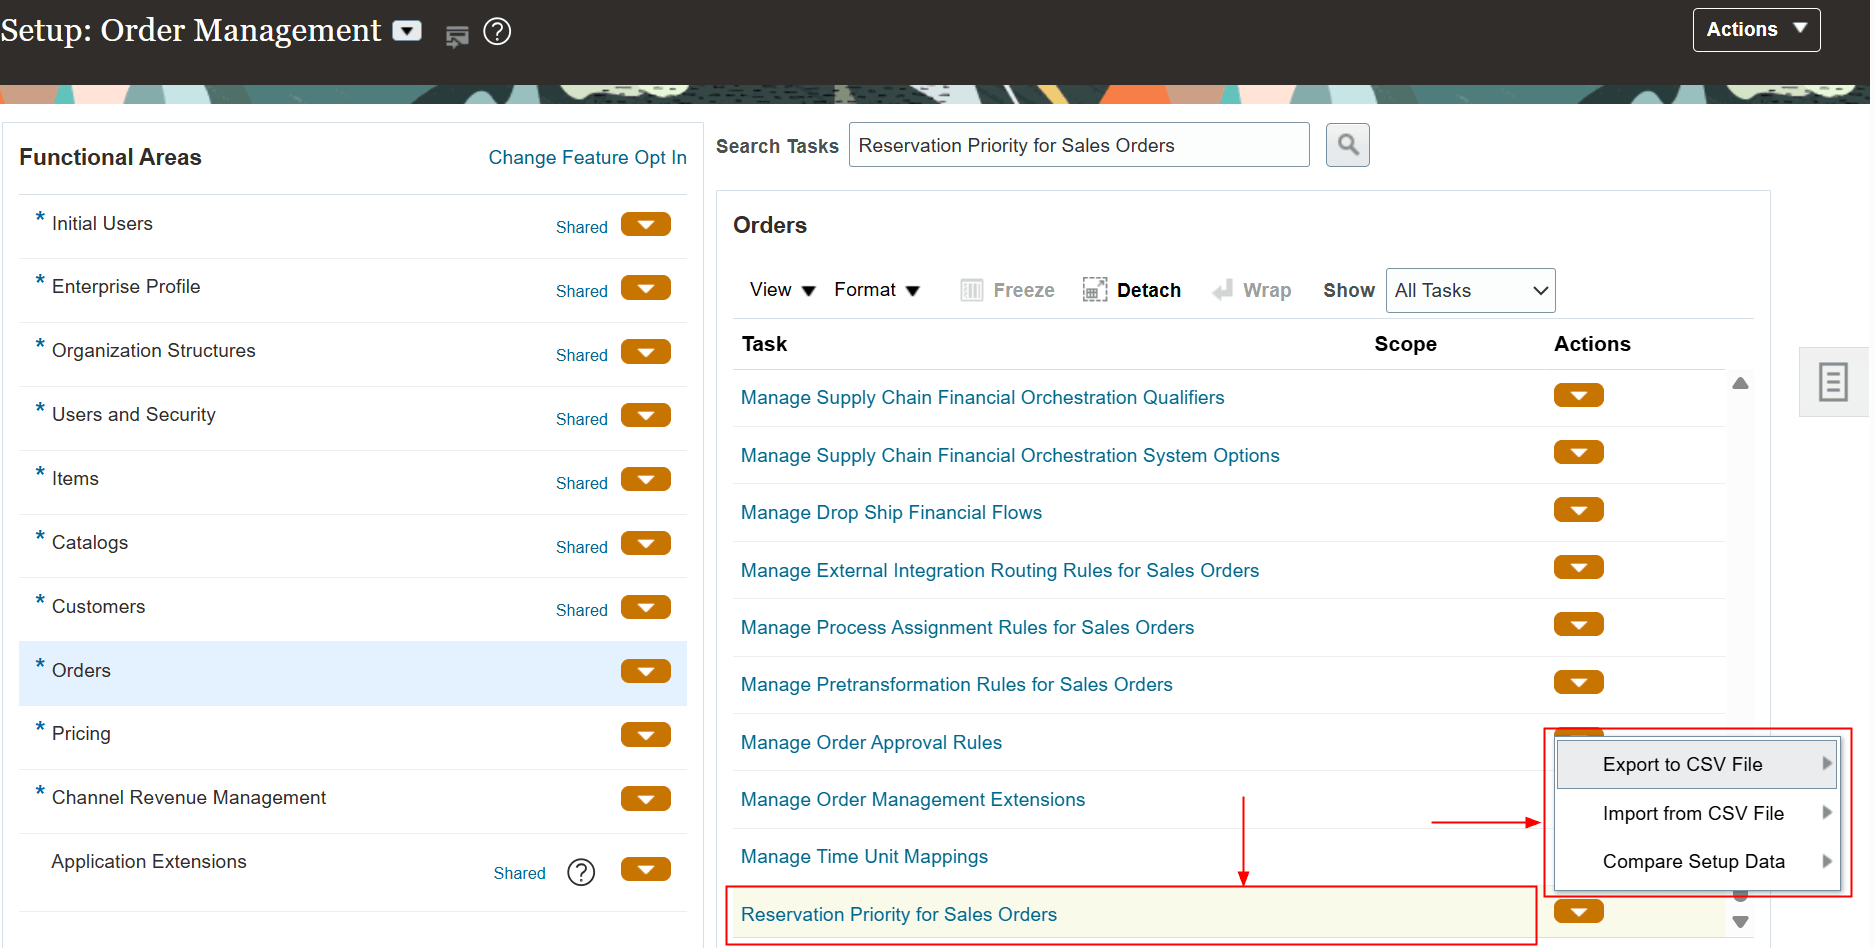The width and height of the screenshot is (1874, 948).
Task: Click the Freeze icon in the table toolbar
Action: pos(971,289)
